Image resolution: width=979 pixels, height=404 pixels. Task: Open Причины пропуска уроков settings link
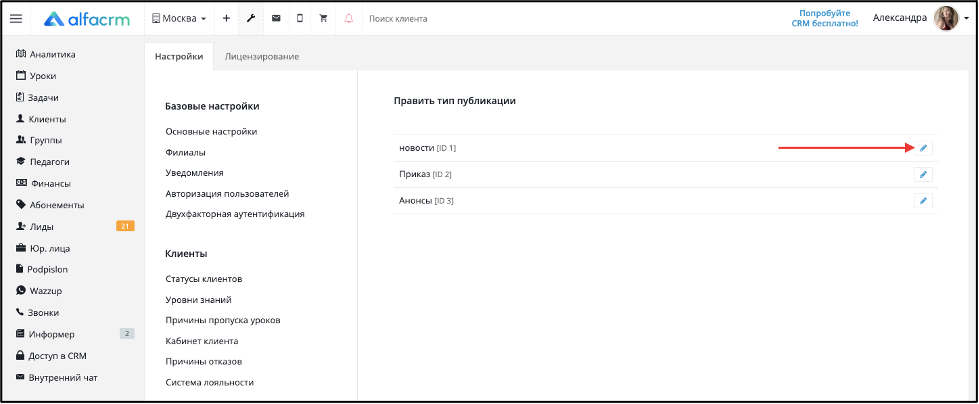click(x=223, y=320)
